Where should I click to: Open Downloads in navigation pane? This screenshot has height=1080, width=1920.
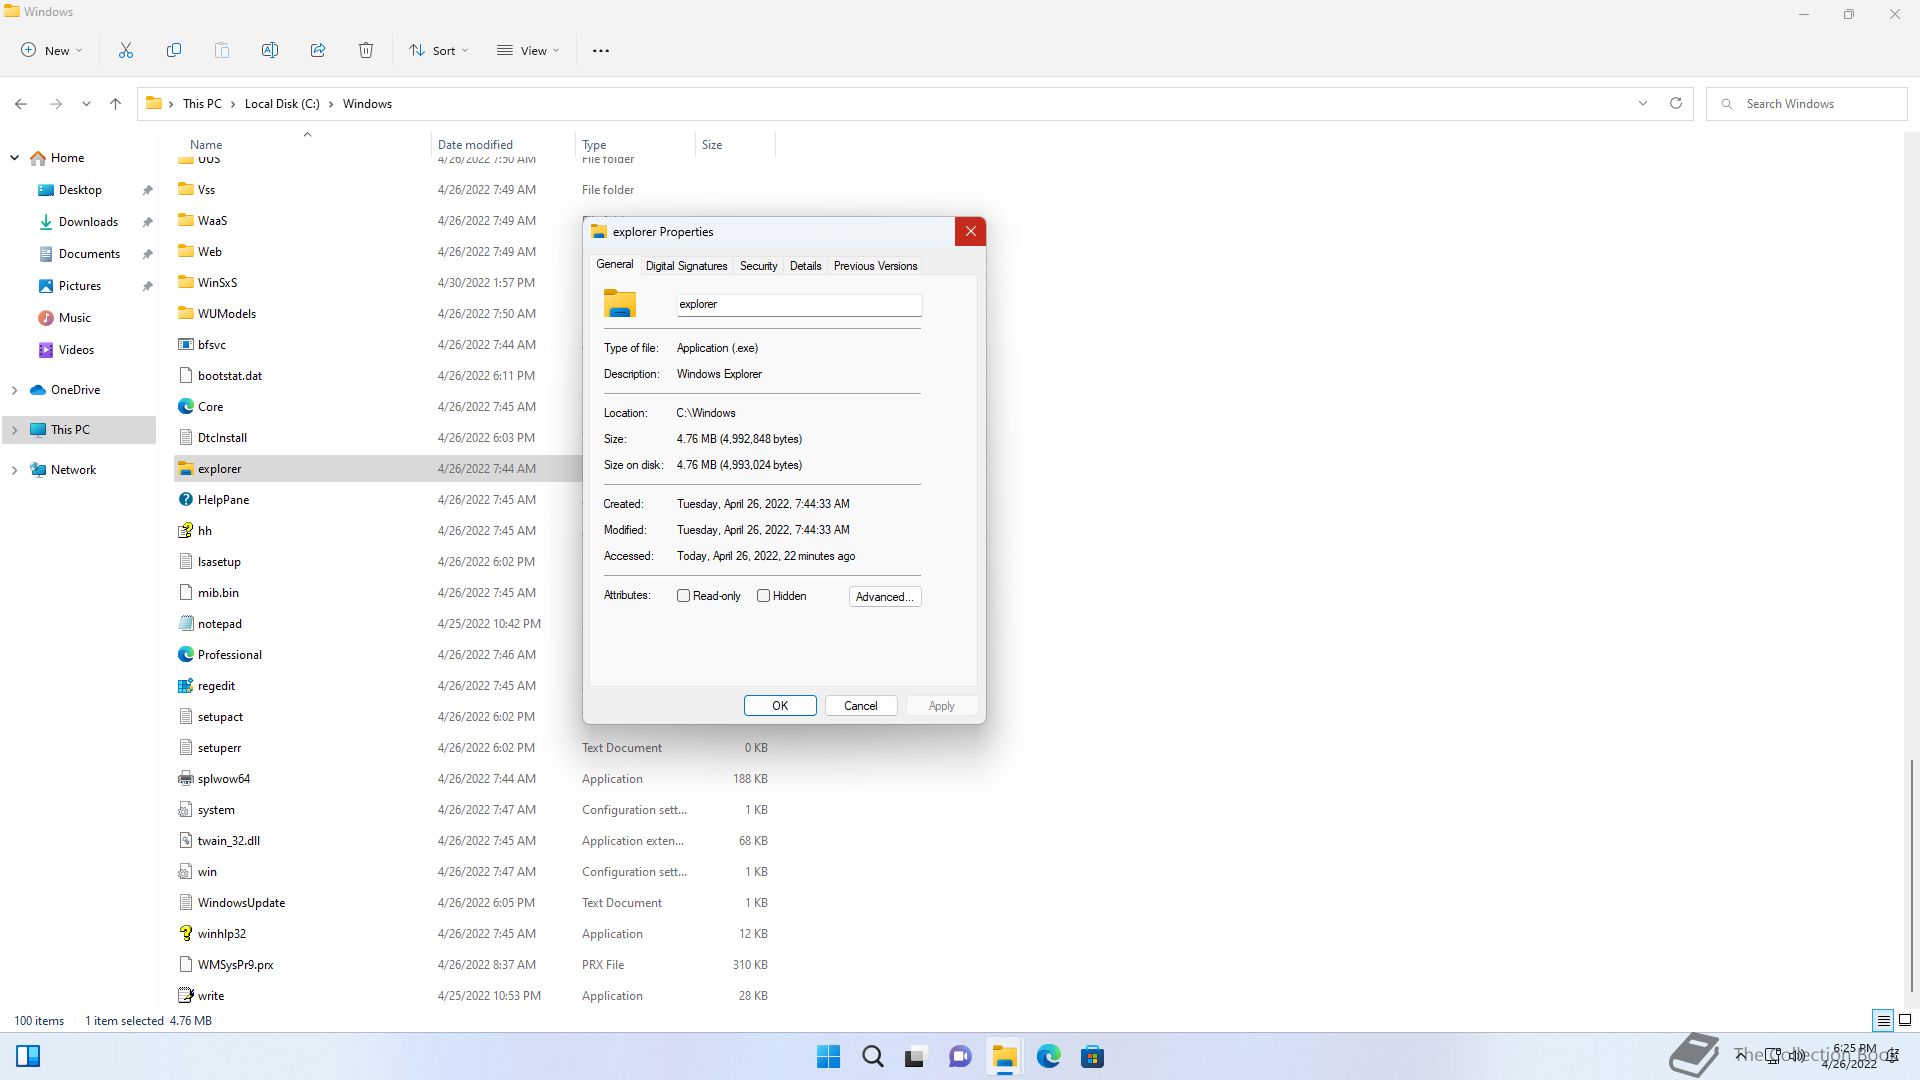tap(88, 222)
